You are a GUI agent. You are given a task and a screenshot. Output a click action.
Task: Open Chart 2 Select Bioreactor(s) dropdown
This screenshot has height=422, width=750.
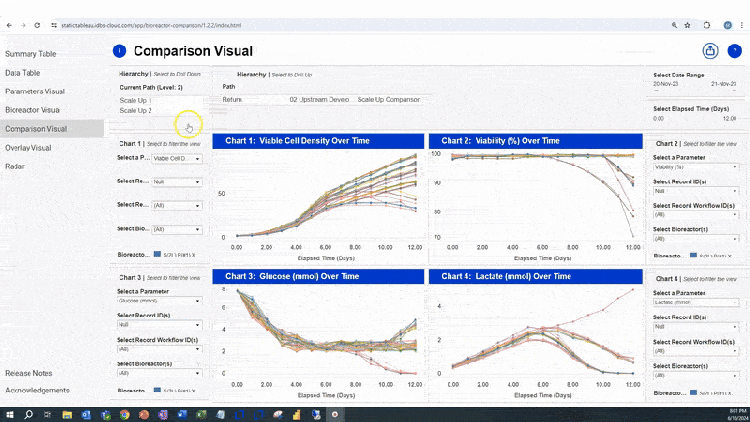[696, 238]
